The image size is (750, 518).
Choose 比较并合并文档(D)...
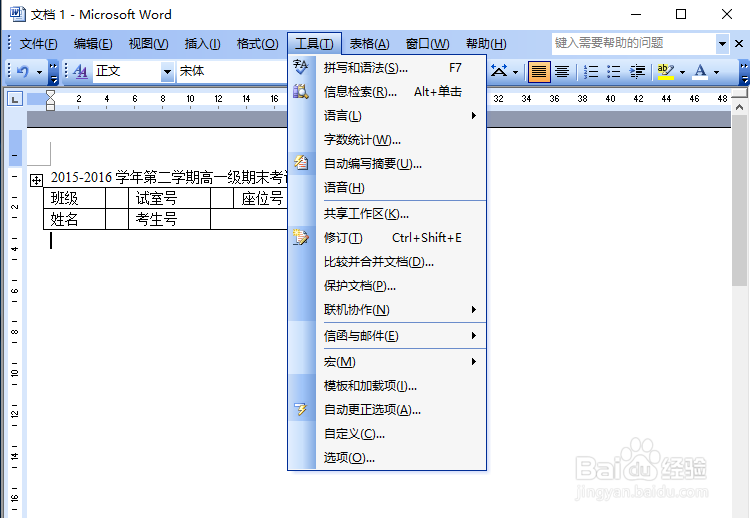[x=387, y=262]
